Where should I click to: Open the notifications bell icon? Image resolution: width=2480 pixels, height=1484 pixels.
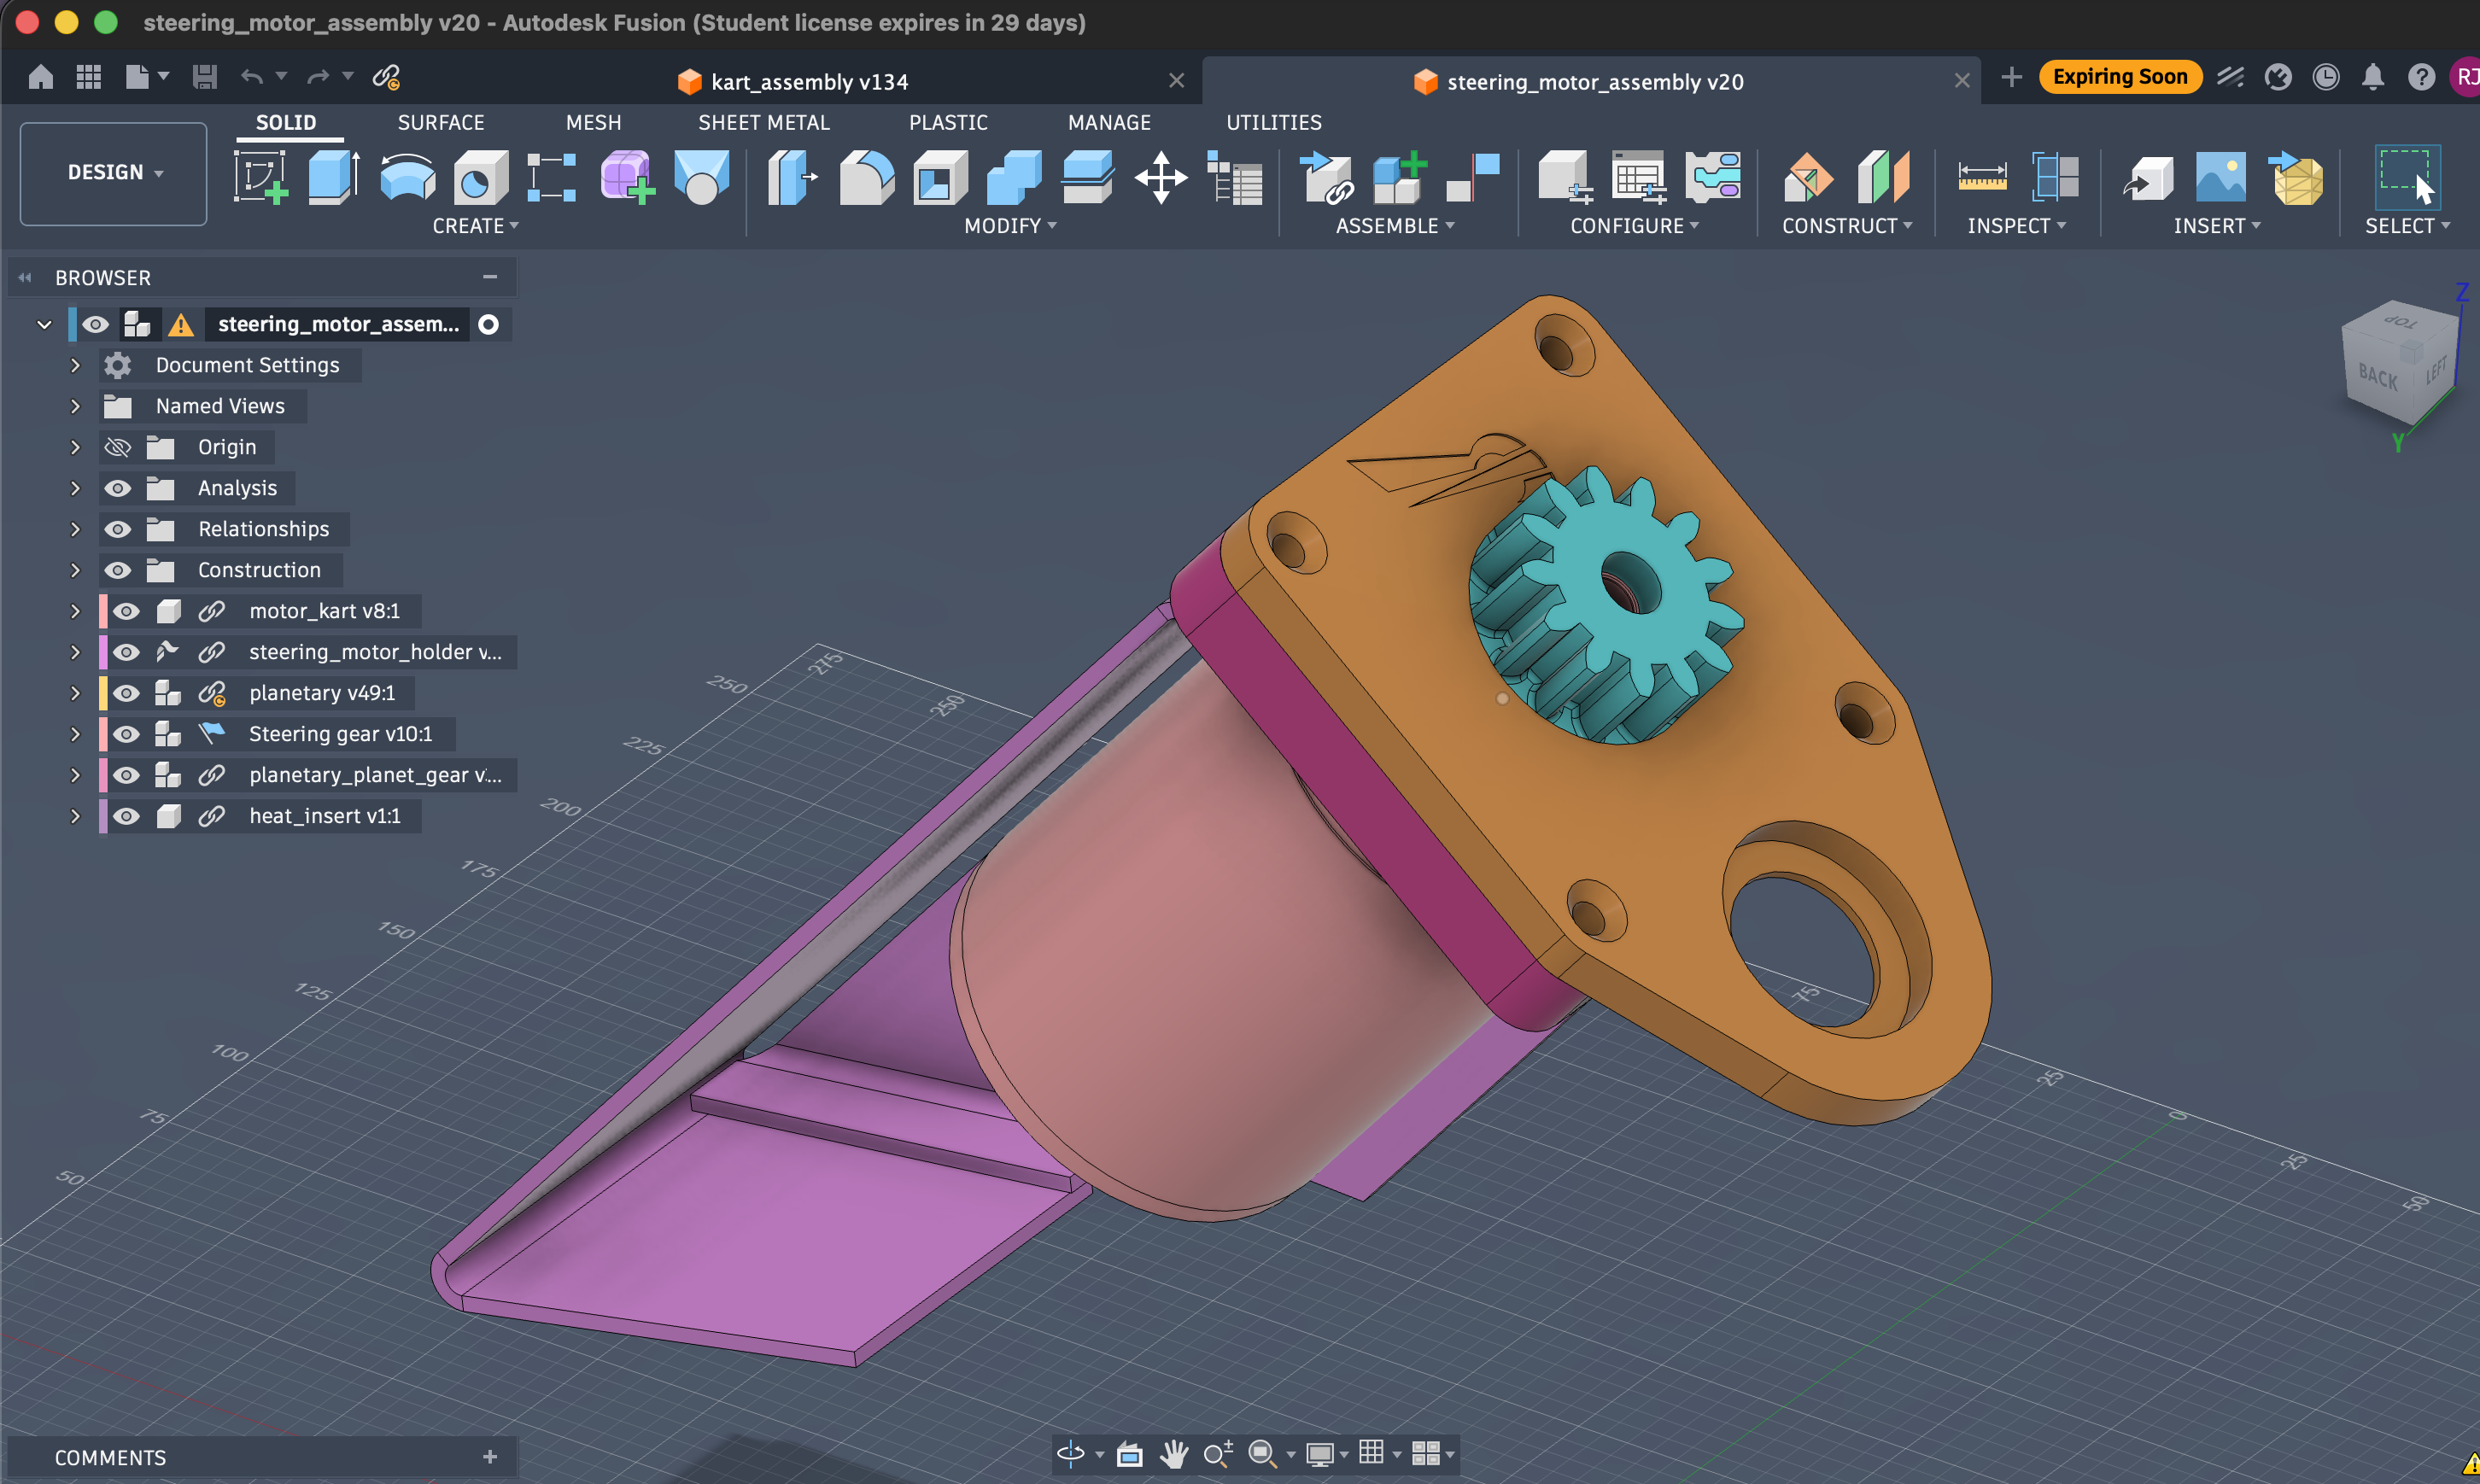(x=2373, y=77)
